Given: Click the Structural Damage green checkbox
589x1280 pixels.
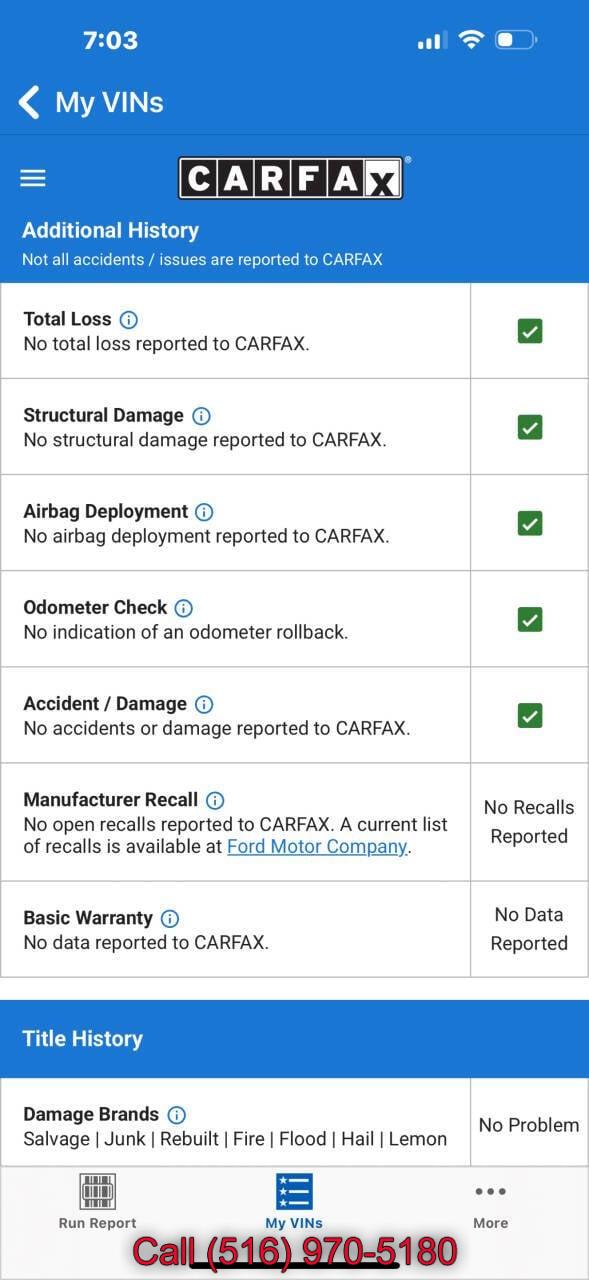Looking at the screenshot, I should (x=530, y=427).
